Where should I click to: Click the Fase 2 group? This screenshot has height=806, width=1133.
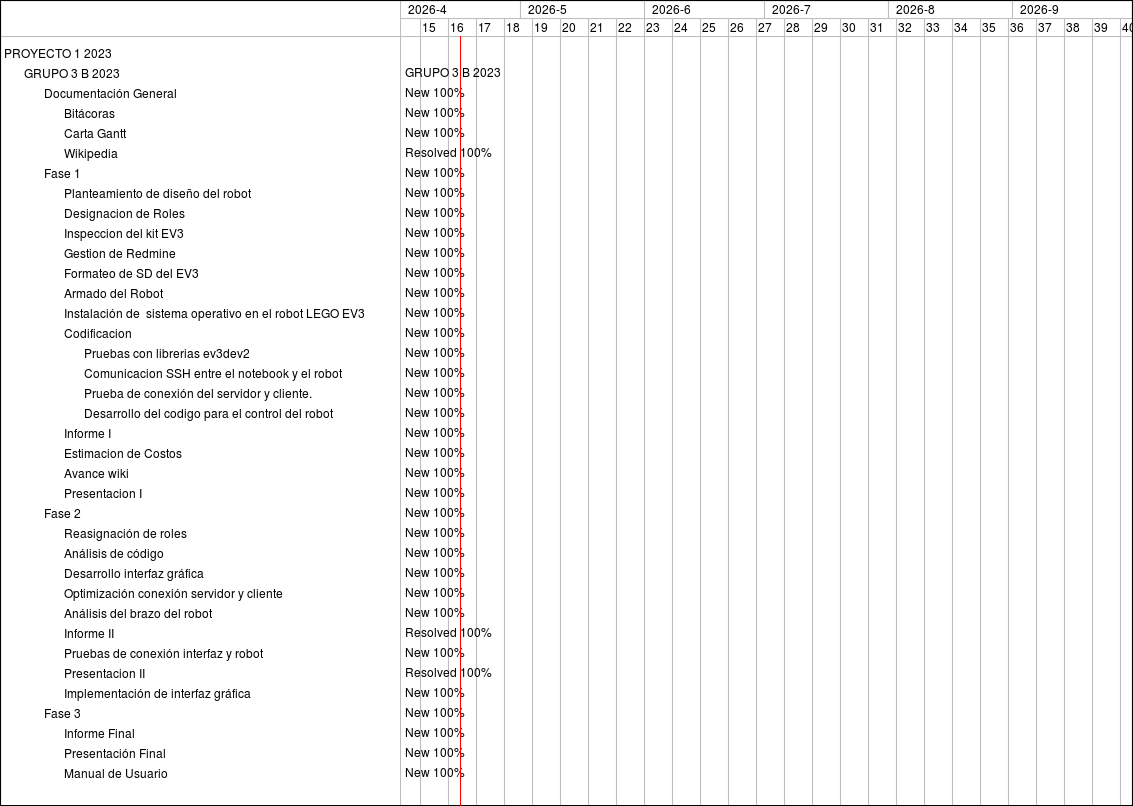(62, 514)
